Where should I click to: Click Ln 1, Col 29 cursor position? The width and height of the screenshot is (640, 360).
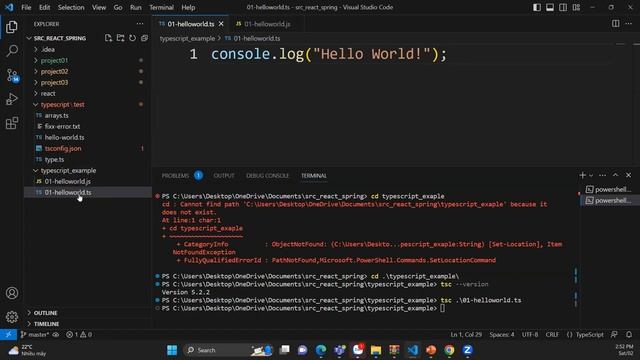466,335
